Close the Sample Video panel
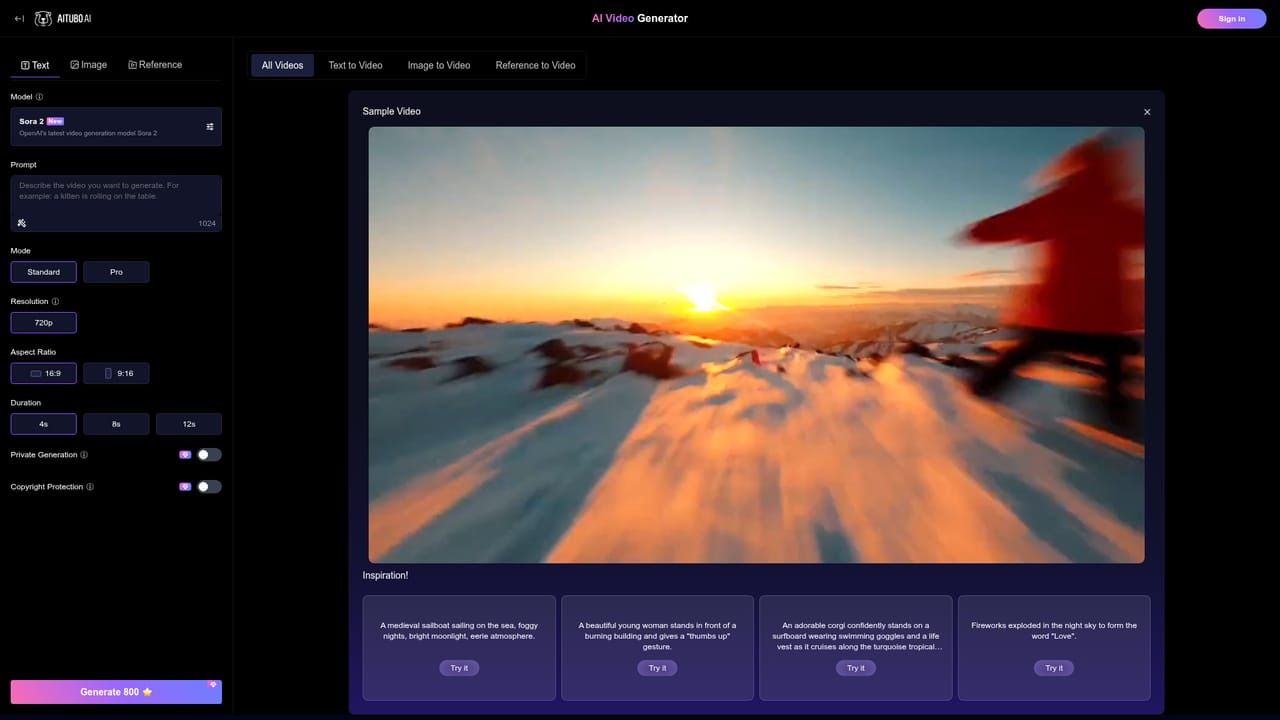This screenshot has width=1280, height=720. (1147, 112)
